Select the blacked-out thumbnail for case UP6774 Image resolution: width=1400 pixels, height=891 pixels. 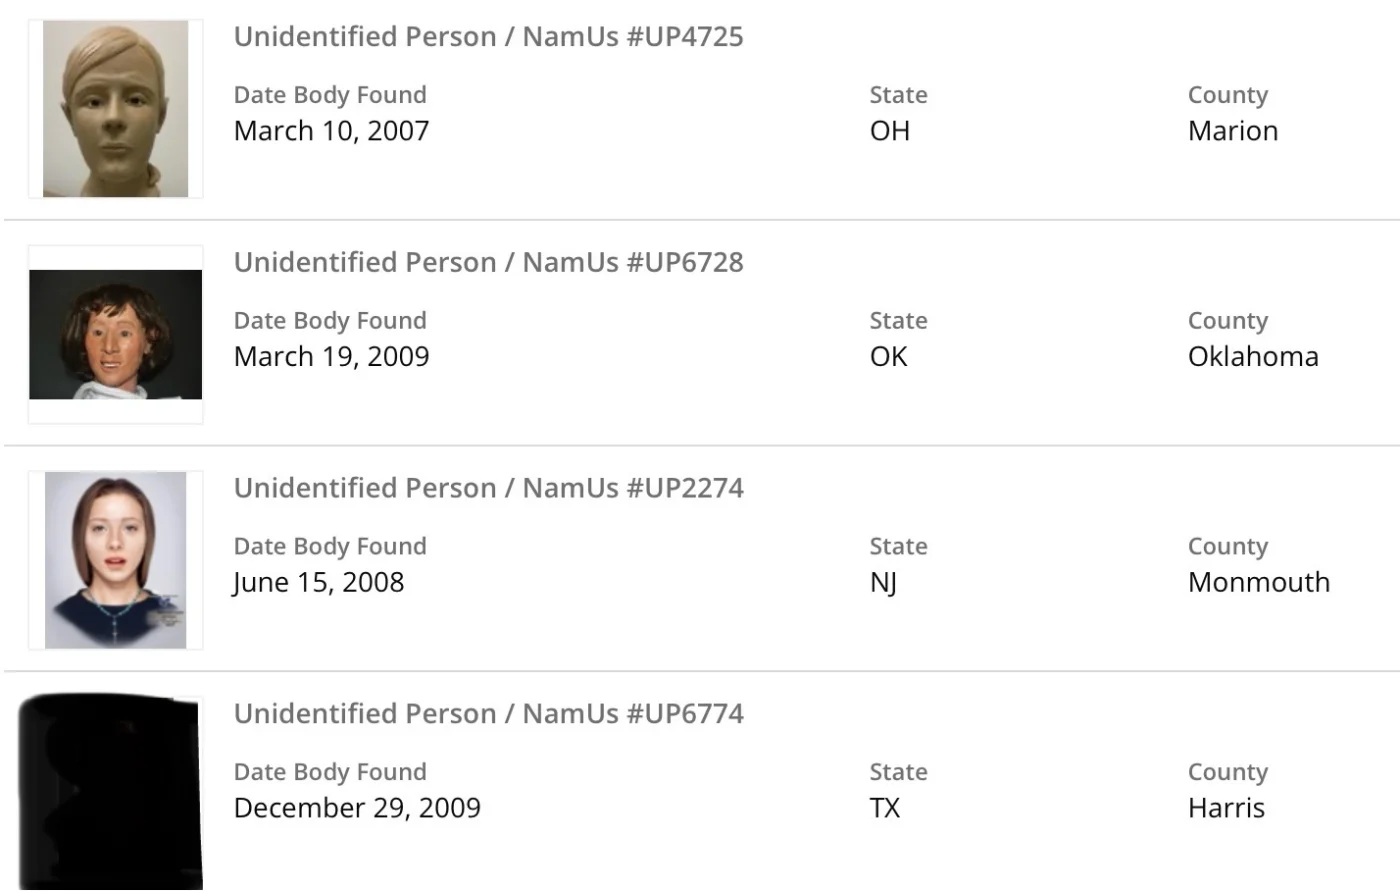tap(110, 790)
